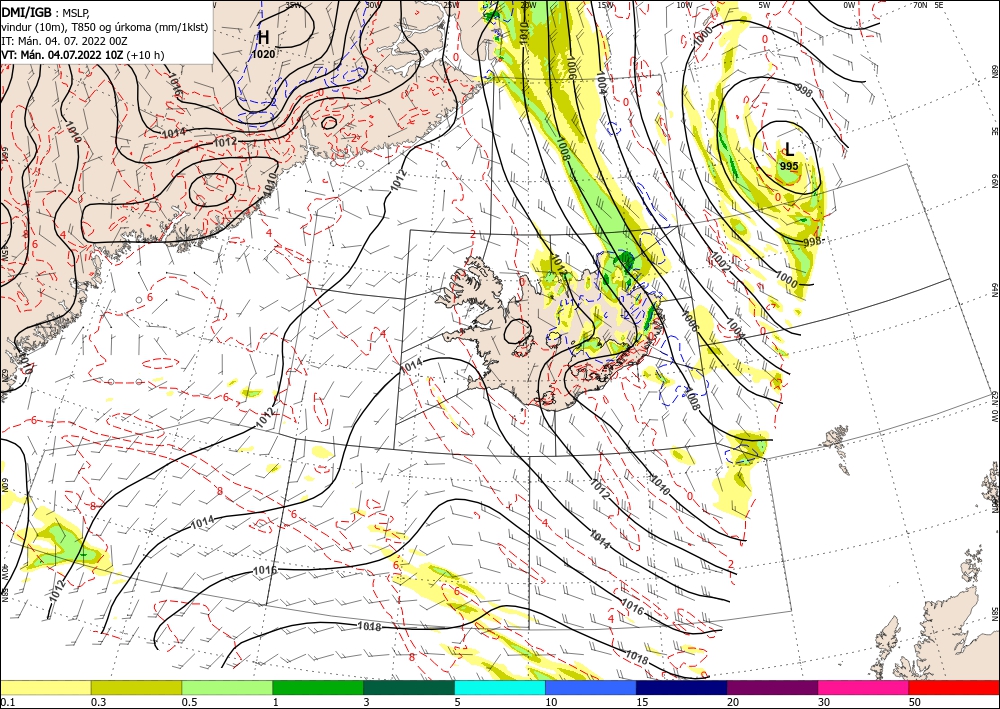The width and height of the screenshot is (1000, 709).
Task: Click the "5E" label beside 70N
Action: click(939, 5)
